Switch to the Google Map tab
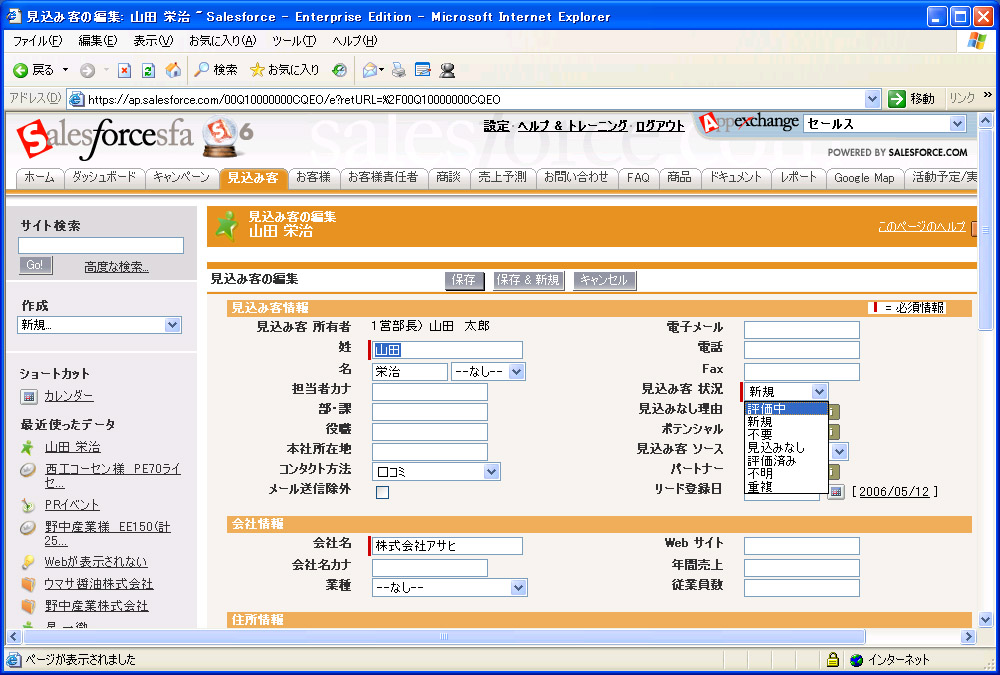1000x675 pixels. click(864, 178)
